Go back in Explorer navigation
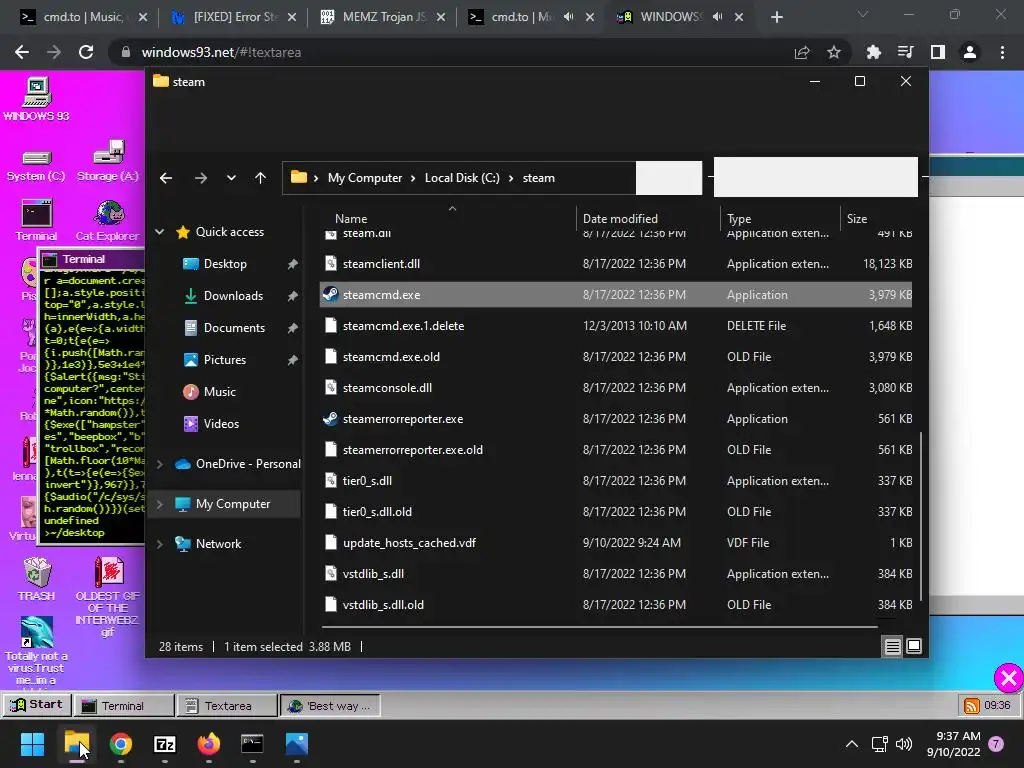 [x=166, y=178]
